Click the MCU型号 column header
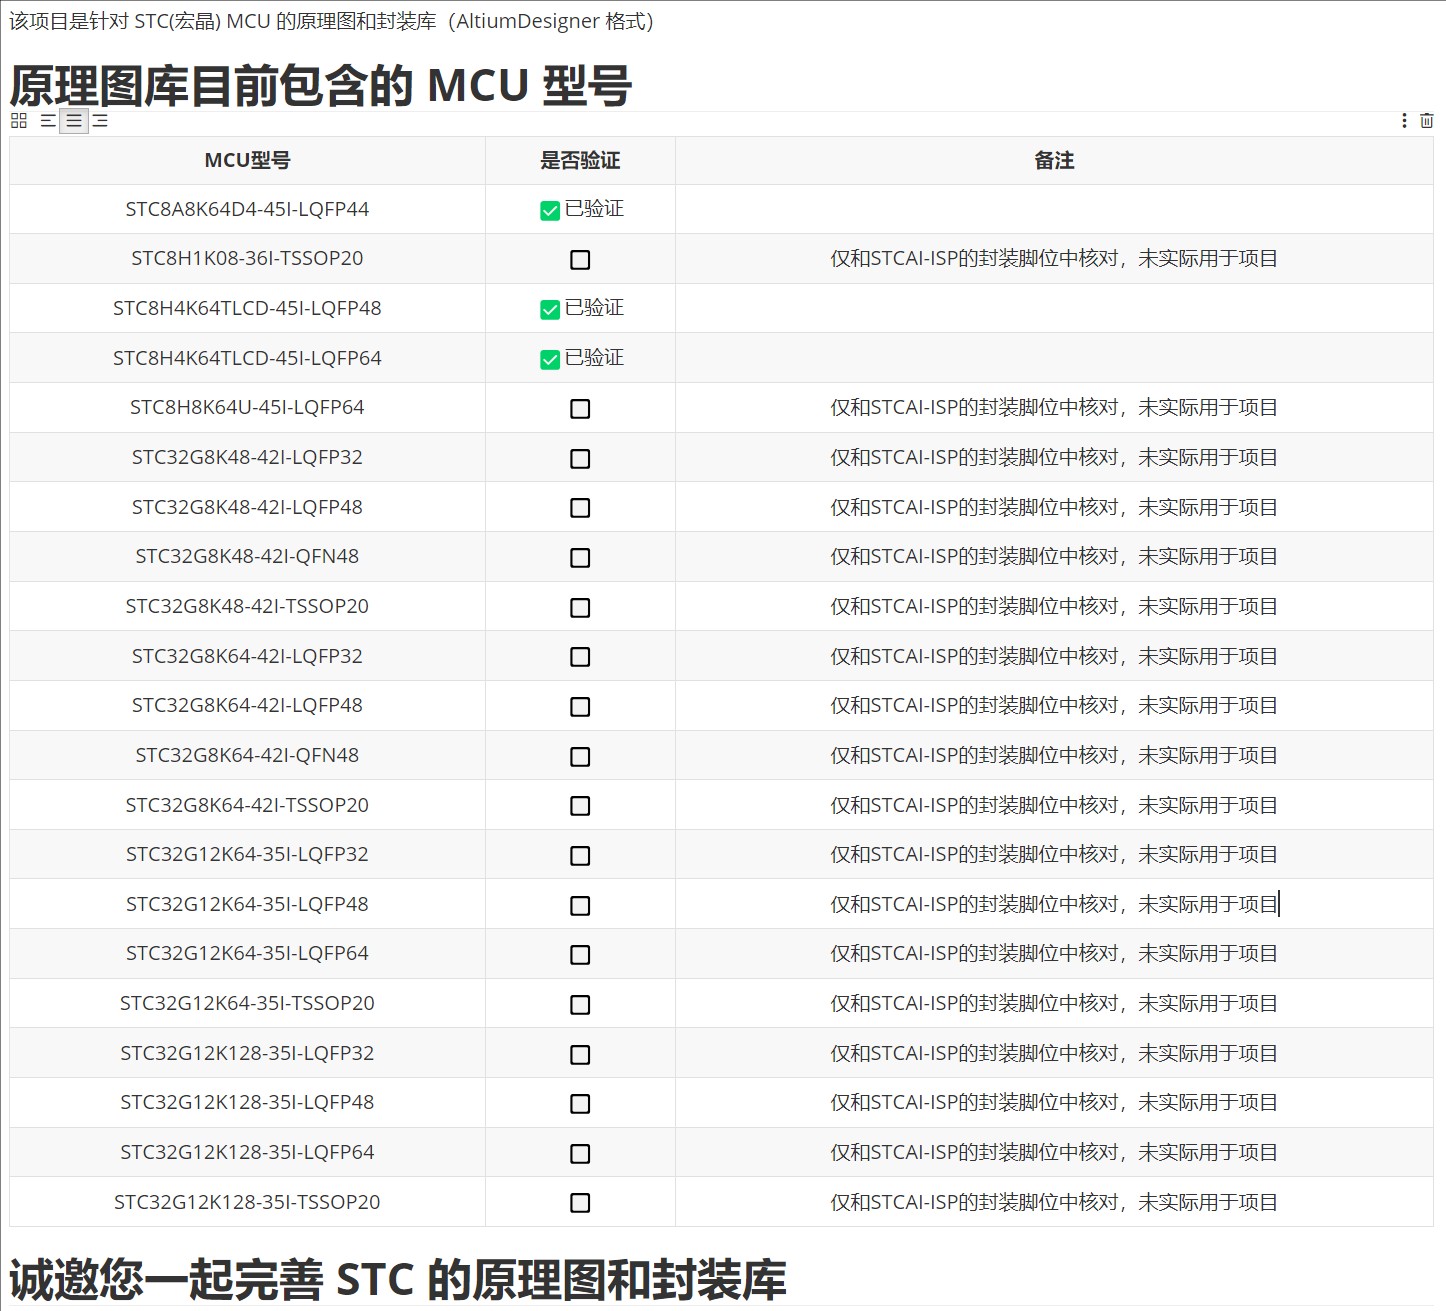Screen dimensions: 1446x1311 coord(247,160)
